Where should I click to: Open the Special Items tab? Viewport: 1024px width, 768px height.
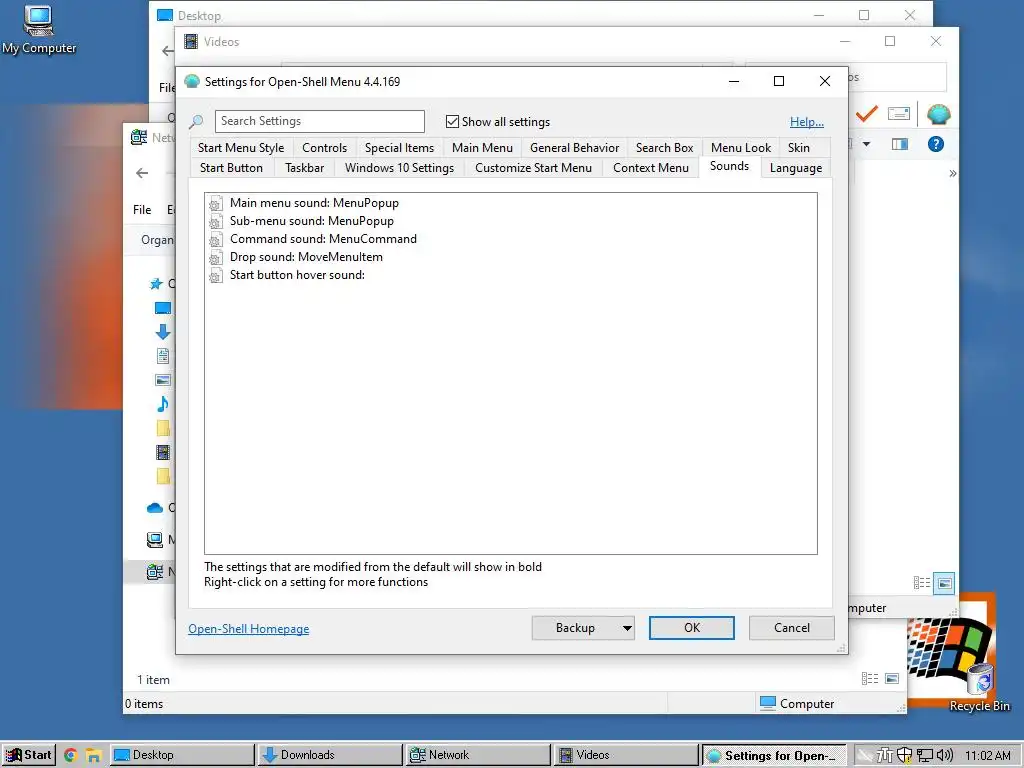point(399,148)
